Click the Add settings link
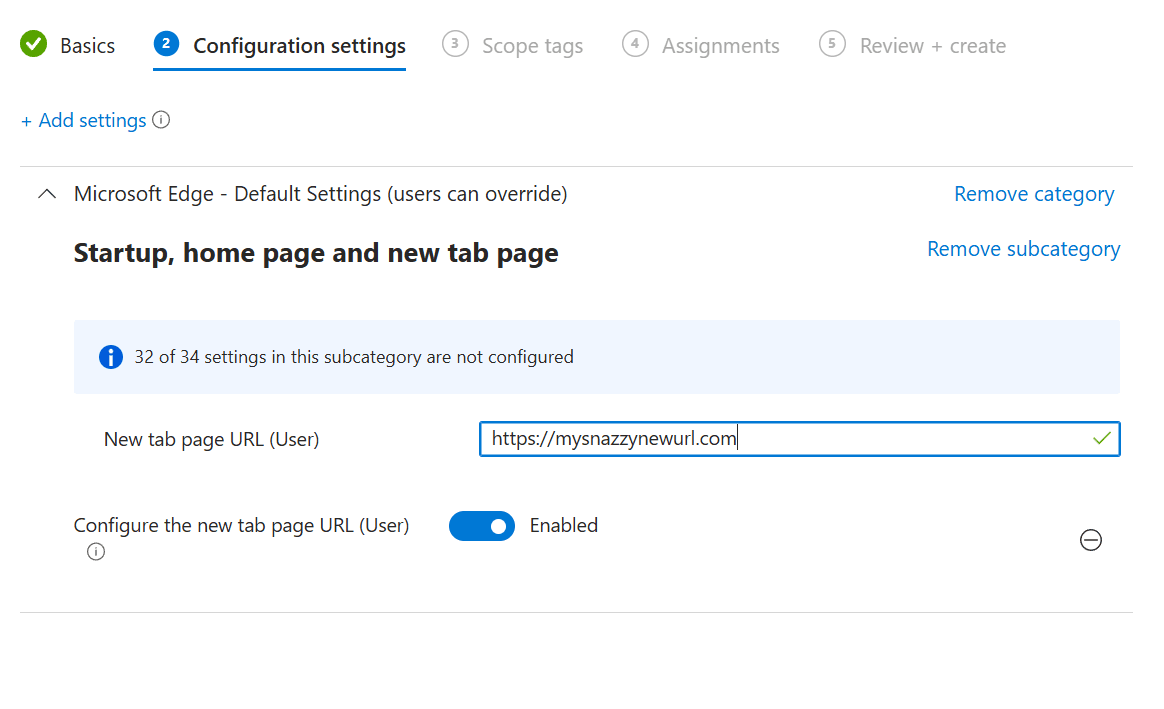This screenshot has width=1164, height=709. click(83, 120)
